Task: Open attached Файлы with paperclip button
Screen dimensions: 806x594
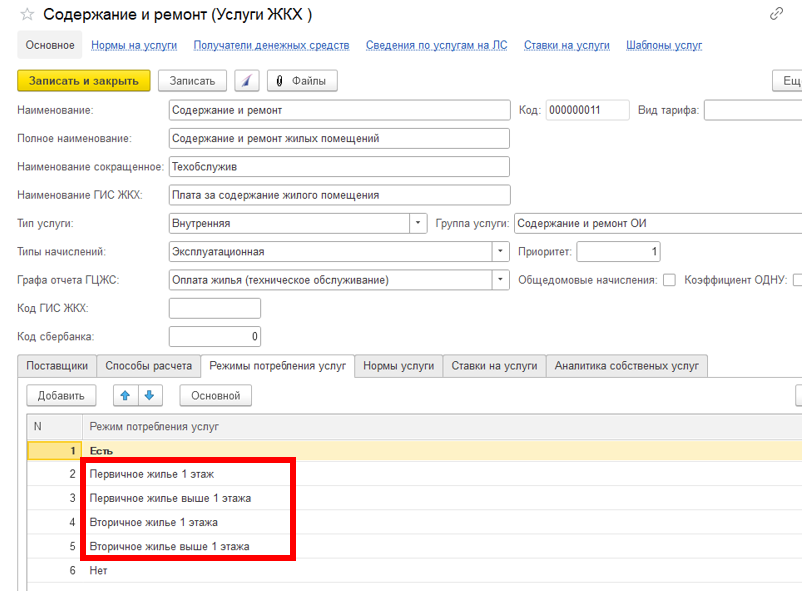Action: click(301, 81)
